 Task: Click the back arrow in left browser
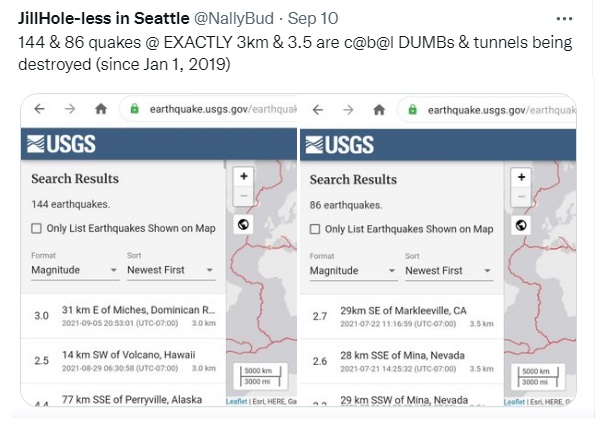point(40,109)
